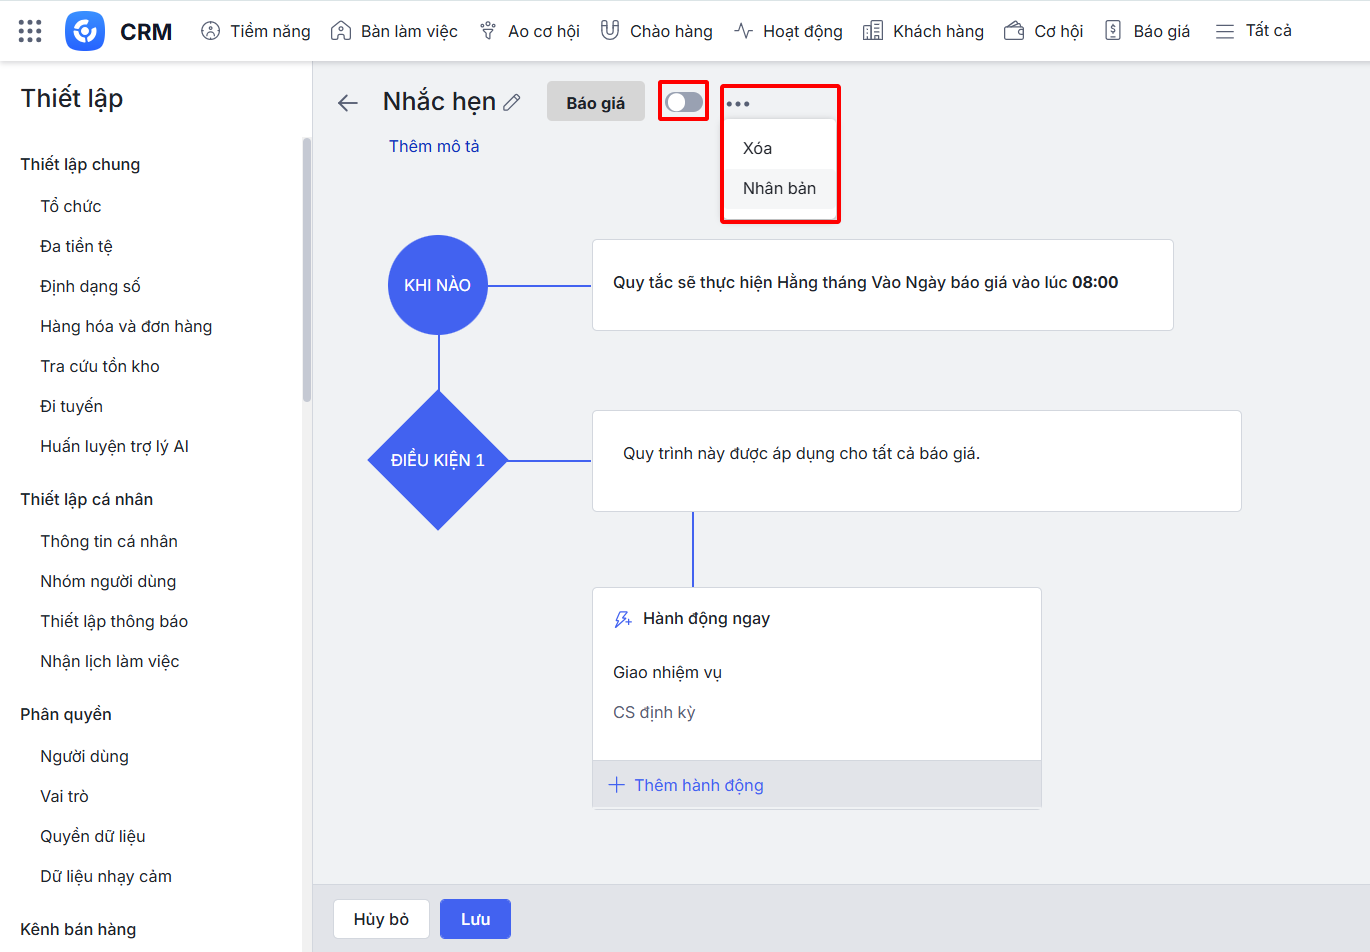Click the Thêm mô tả link
The width and height of the screenshot is (1370, 952).
tap(434, 146)
